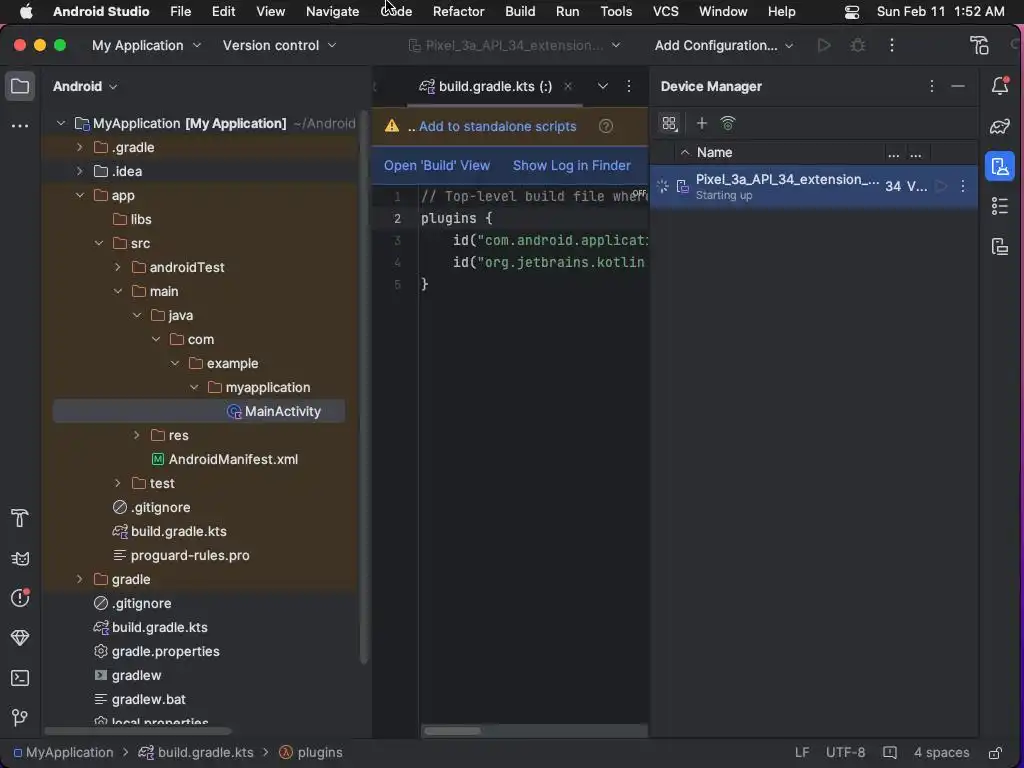Click the plugins breadcrumb
This screenshot has width=1024, height=768.
tap(311, 752)
